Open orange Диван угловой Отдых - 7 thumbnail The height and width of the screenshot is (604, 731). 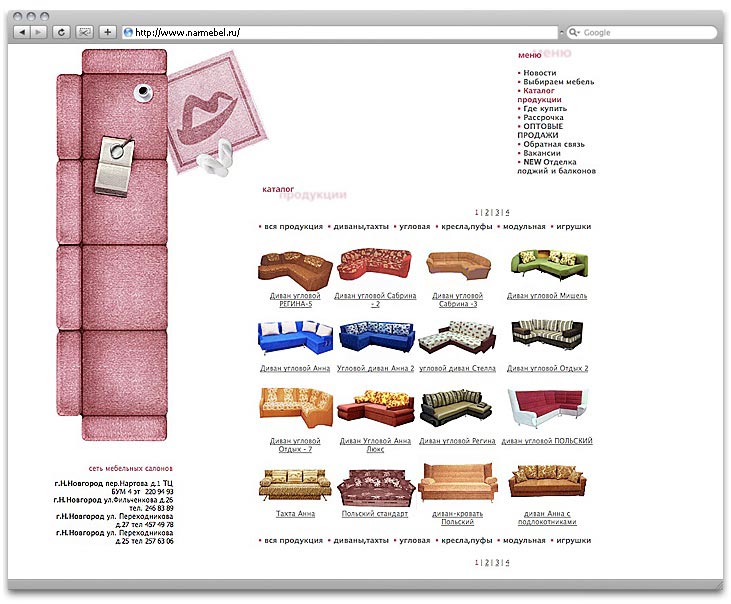tap(296, 407)
